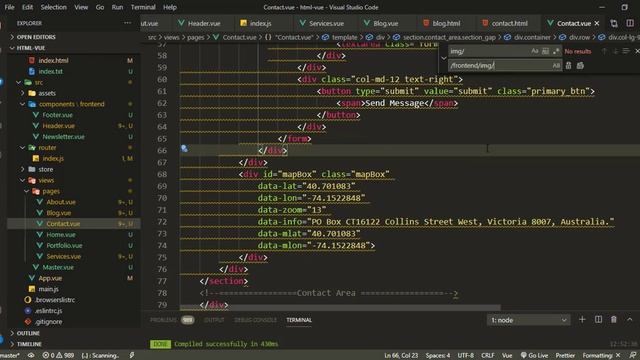Toggle Match Case in find box
Image resolution: width=640 pixels, height=360 pixels.
[x=535, y=51]
